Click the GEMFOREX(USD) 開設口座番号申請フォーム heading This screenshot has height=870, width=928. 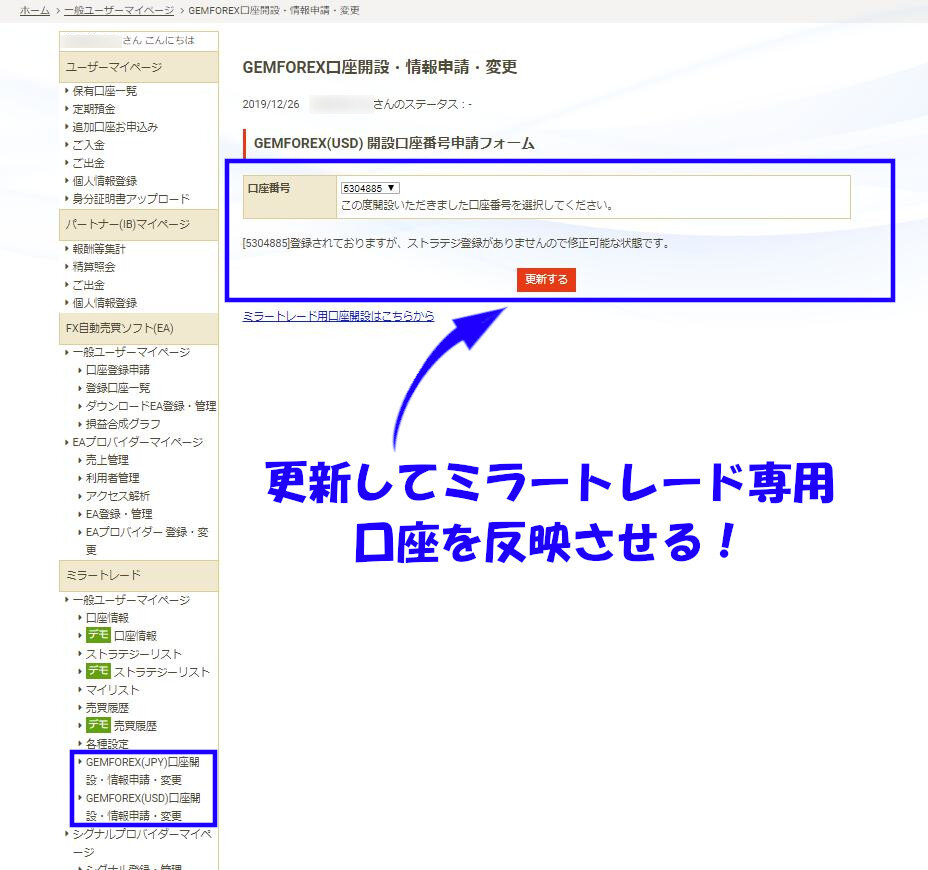click(x=394, y=143)
